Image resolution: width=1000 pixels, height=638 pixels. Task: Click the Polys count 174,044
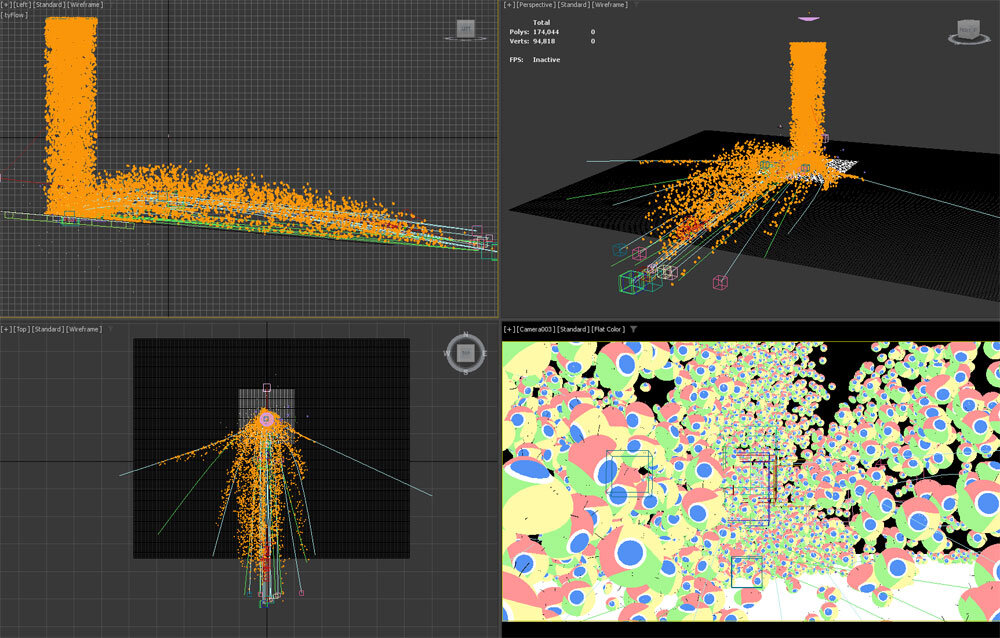point(546,32)
